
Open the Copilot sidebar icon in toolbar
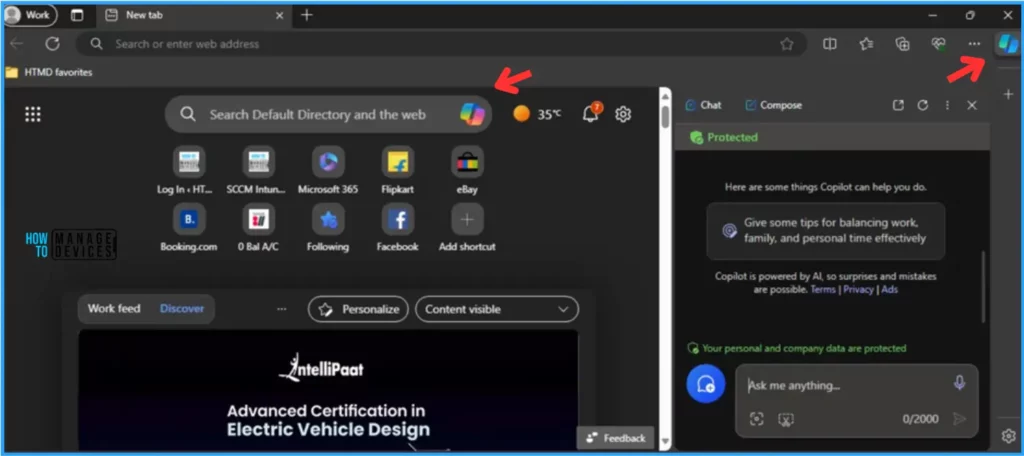1008,44
